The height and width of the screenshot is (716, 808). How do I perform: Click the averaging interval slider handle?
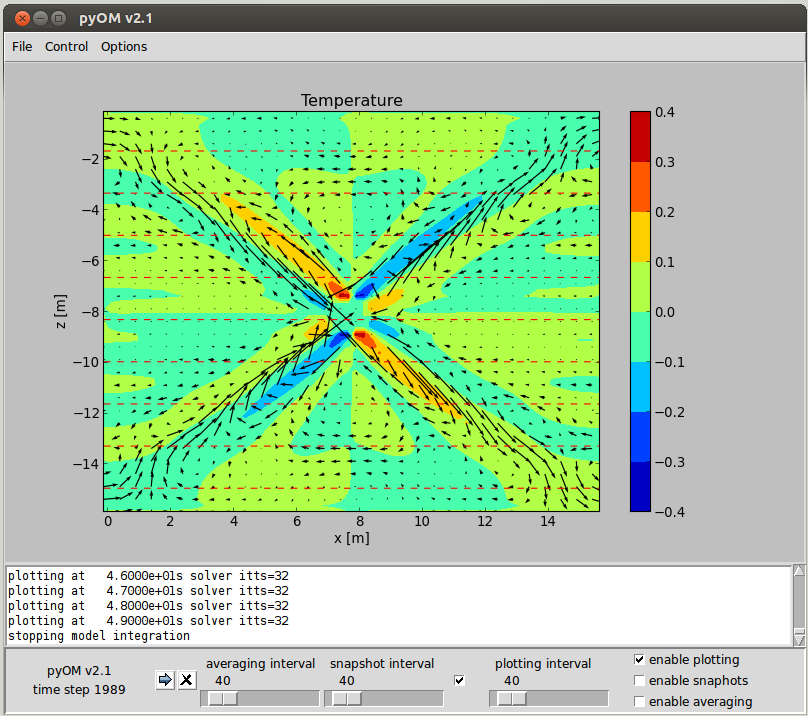(221, 698)
